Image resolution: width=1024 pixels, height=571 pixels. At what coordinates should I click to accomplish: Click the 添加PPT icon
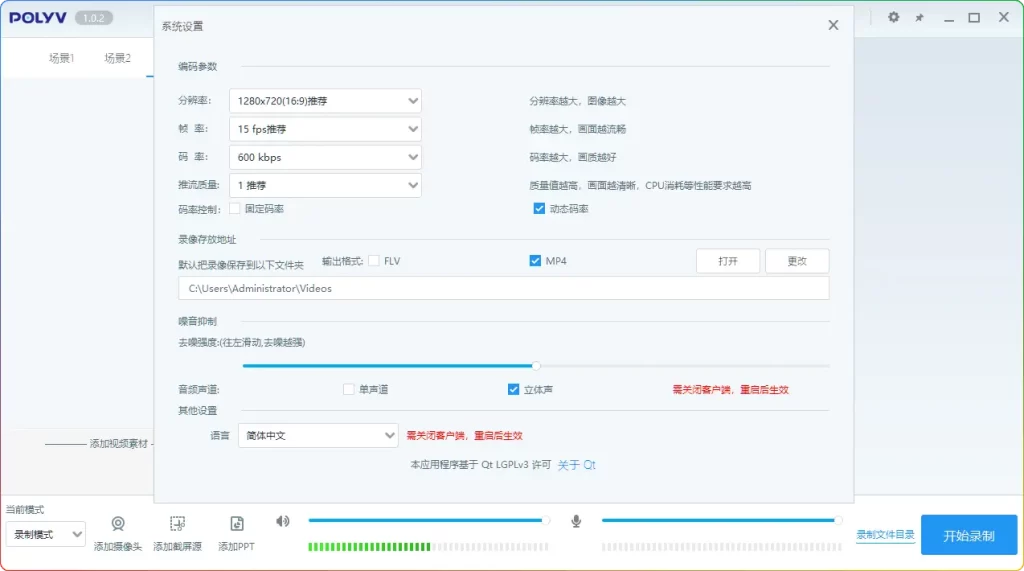pos(236,524)
